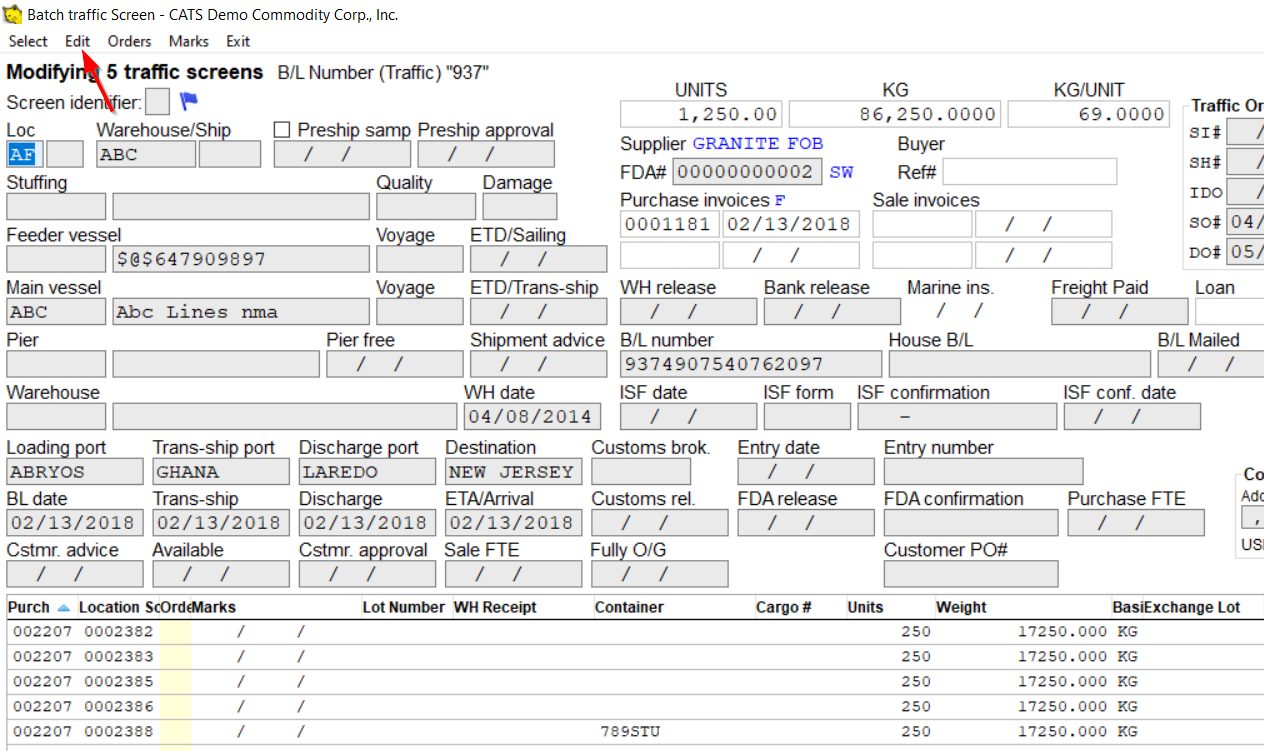Click the Sale FTE date field
The width and height of the screenshot is (1264, 751).
[x=513, y=574]
